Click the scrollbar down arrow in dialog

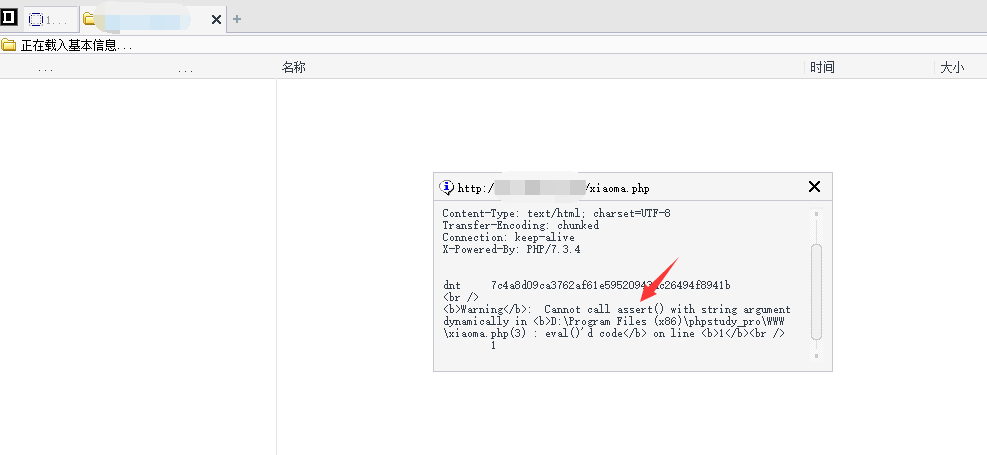click(816, 356)
